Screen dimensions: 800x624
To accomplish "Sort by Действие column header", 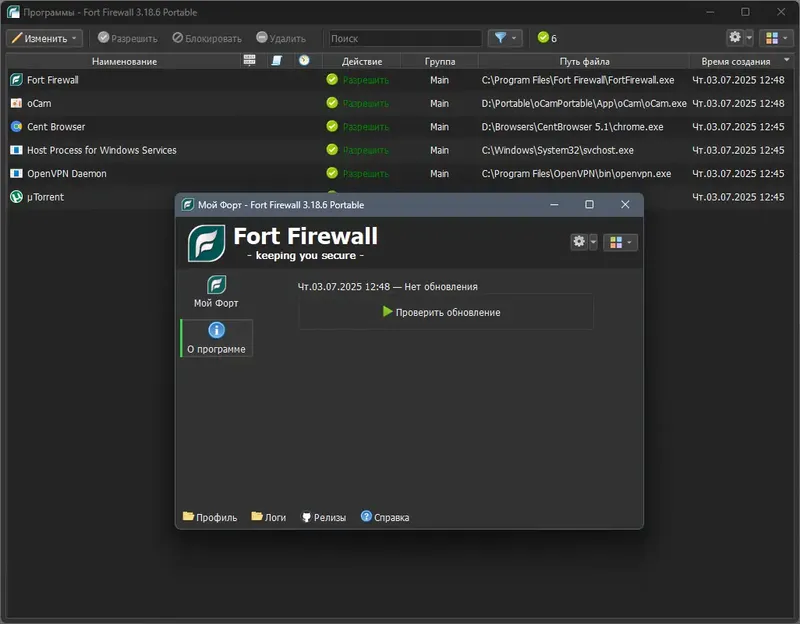I will click(362, 61).
